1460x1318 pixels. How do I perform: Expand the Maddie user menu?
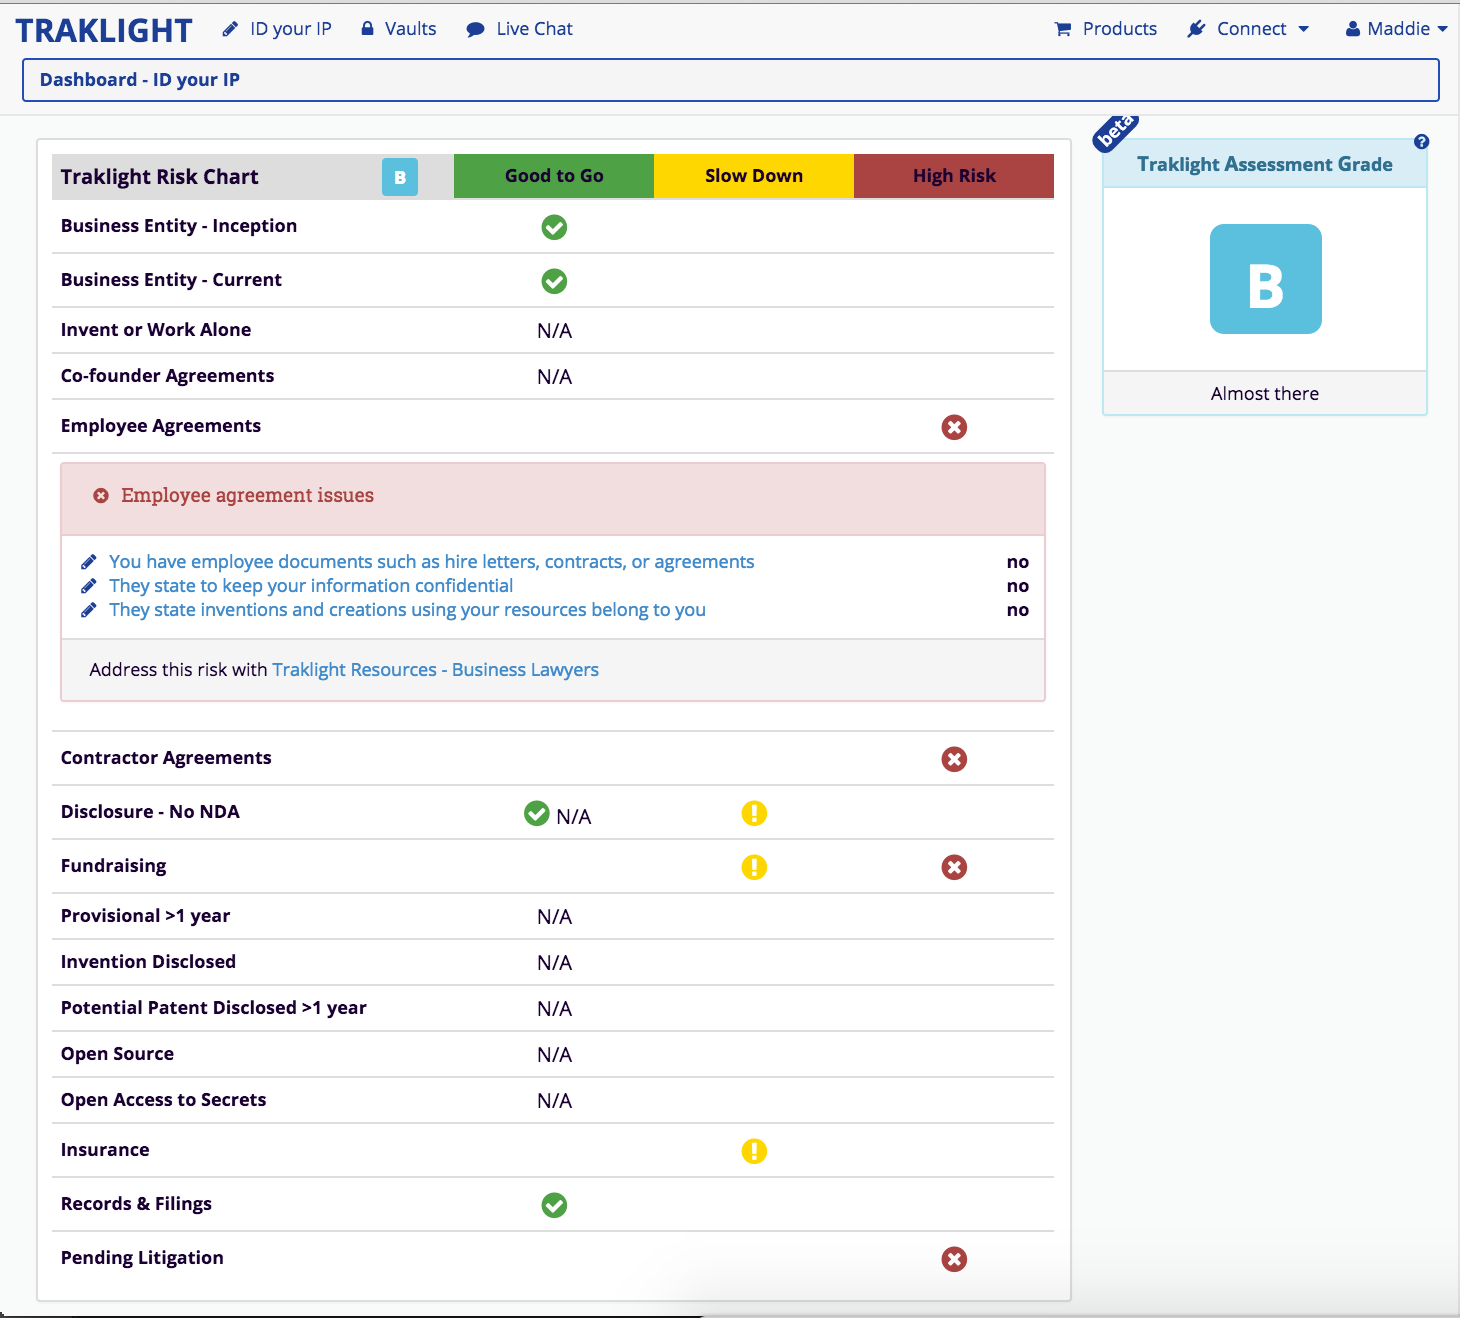[1396, 29]
